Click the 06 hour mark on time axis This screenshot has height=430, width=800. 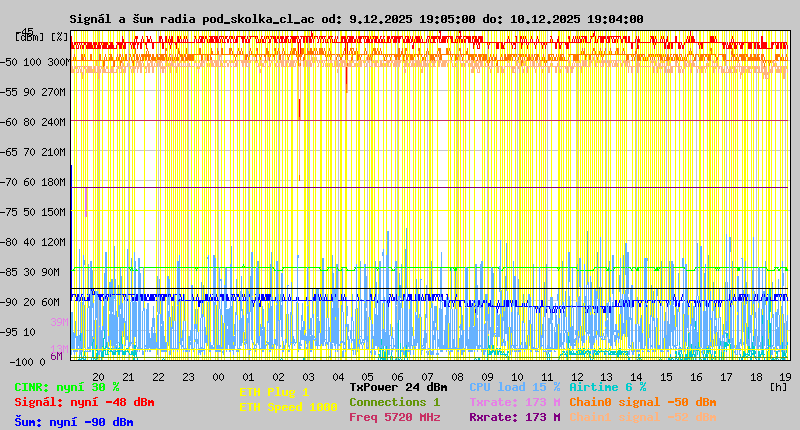click(398, 376)
